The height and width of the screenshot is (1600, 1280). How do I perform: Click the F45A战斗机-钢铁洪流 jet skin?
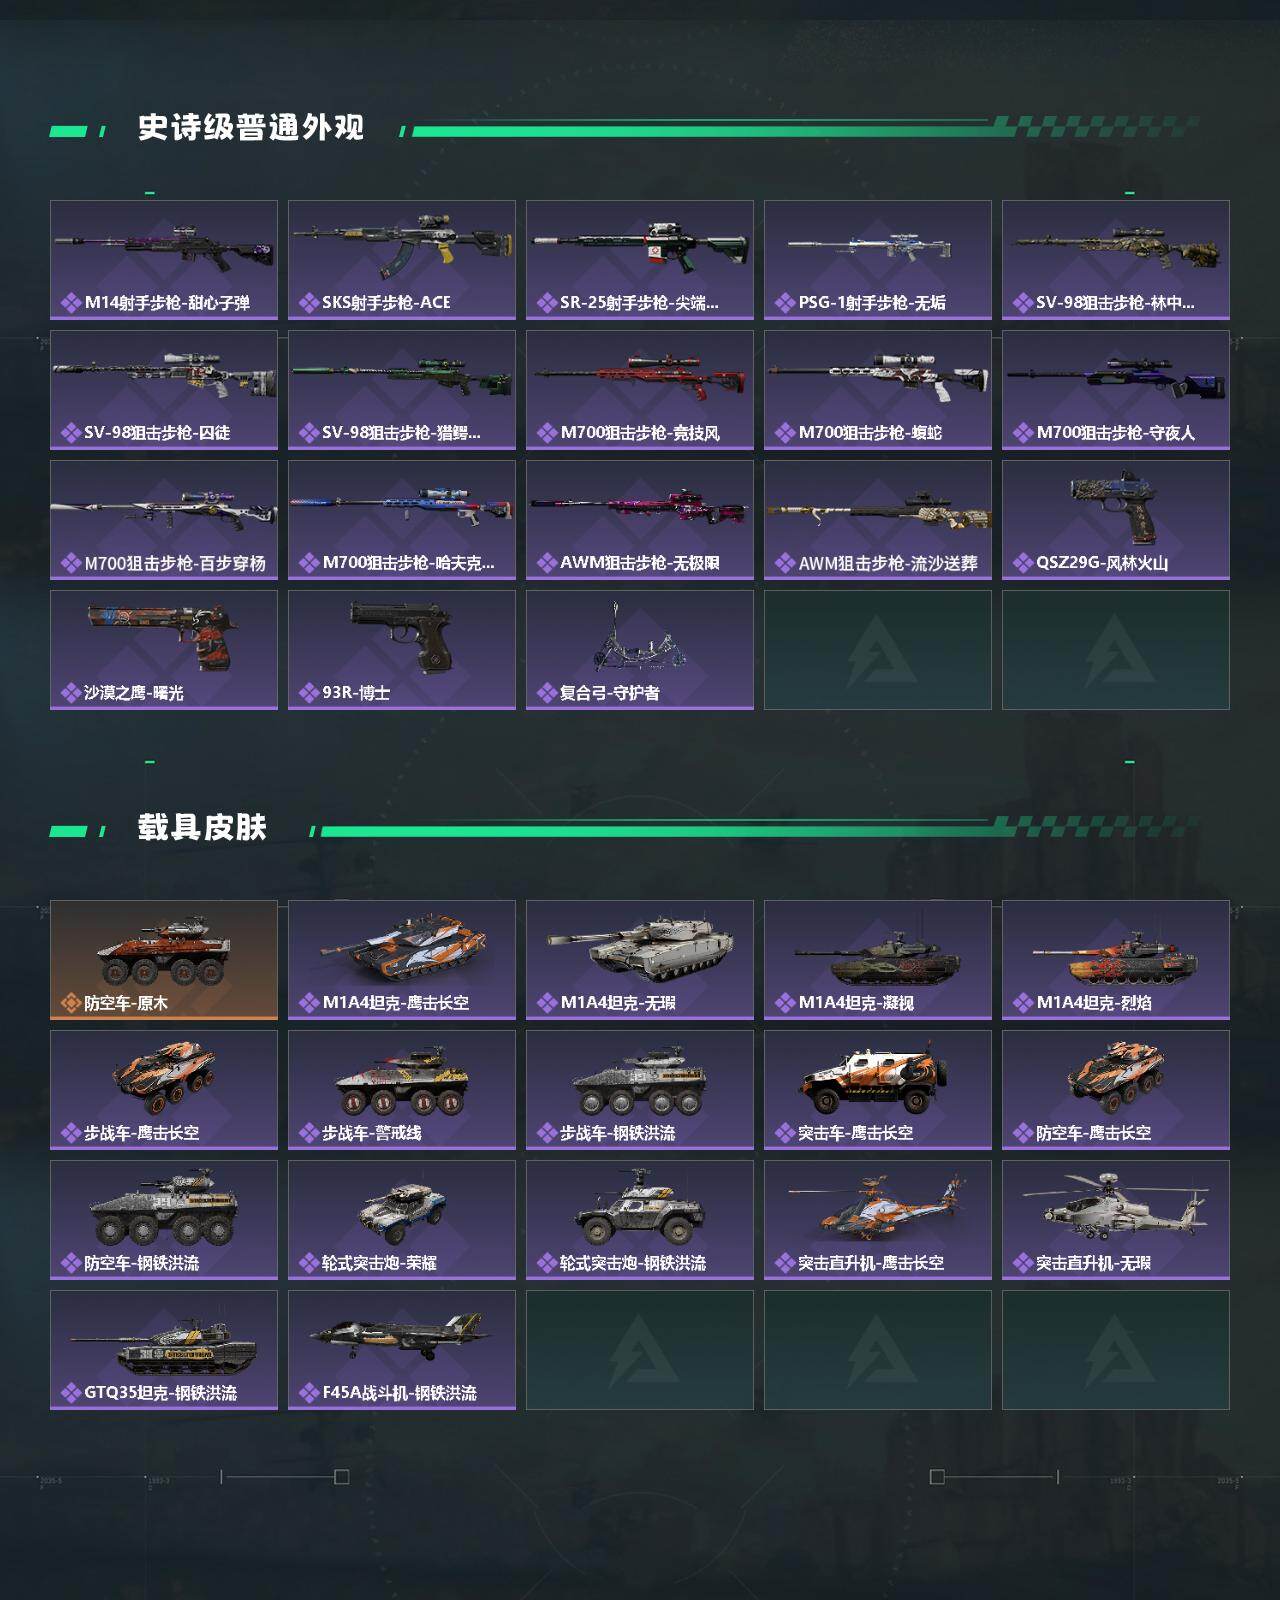pos(402,1350)
